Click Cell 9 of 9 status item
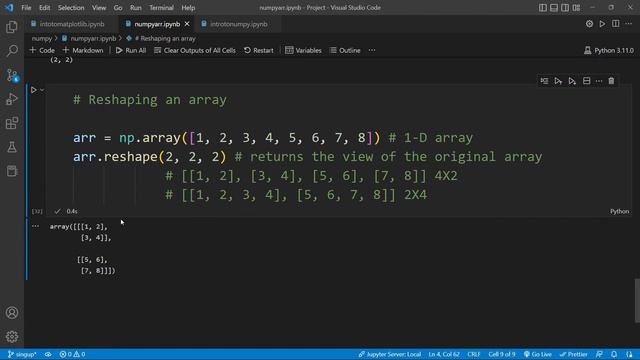Viewport: 640px width, 360px height. coord(502,354)
